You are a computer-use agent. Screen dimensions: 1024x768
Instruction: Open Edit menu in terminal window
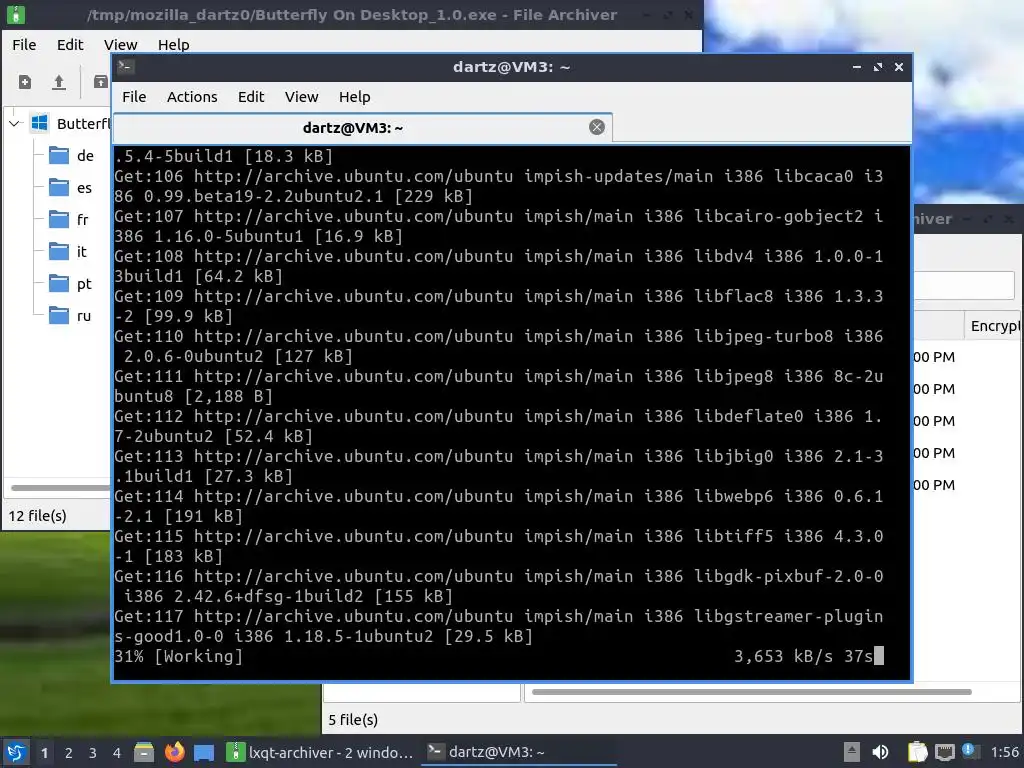coord(251,97)
